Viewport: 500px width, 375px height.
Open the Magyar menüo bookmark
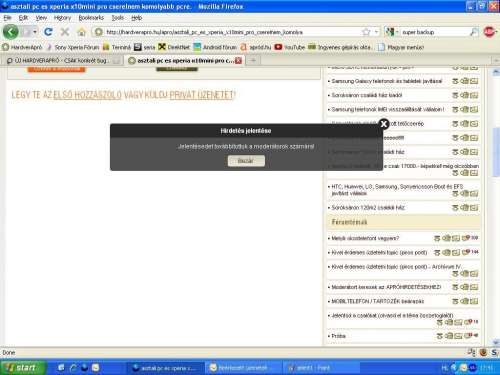(401, 47)
